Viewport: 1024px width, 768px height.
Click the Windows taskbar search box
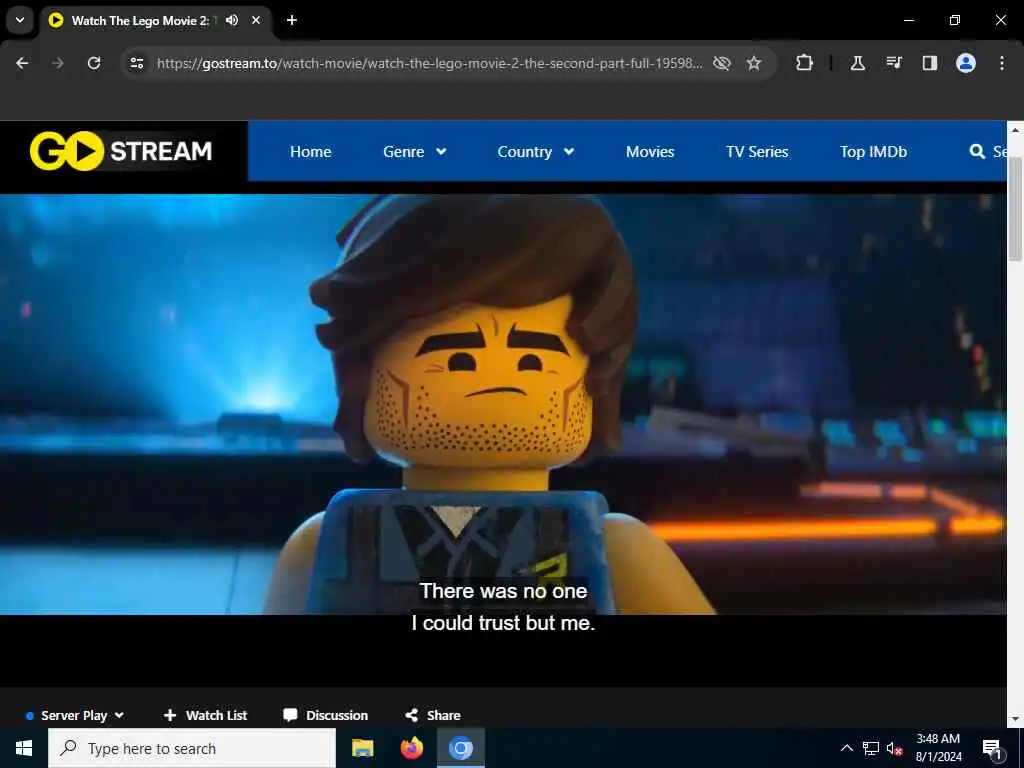tap(192, 748)
